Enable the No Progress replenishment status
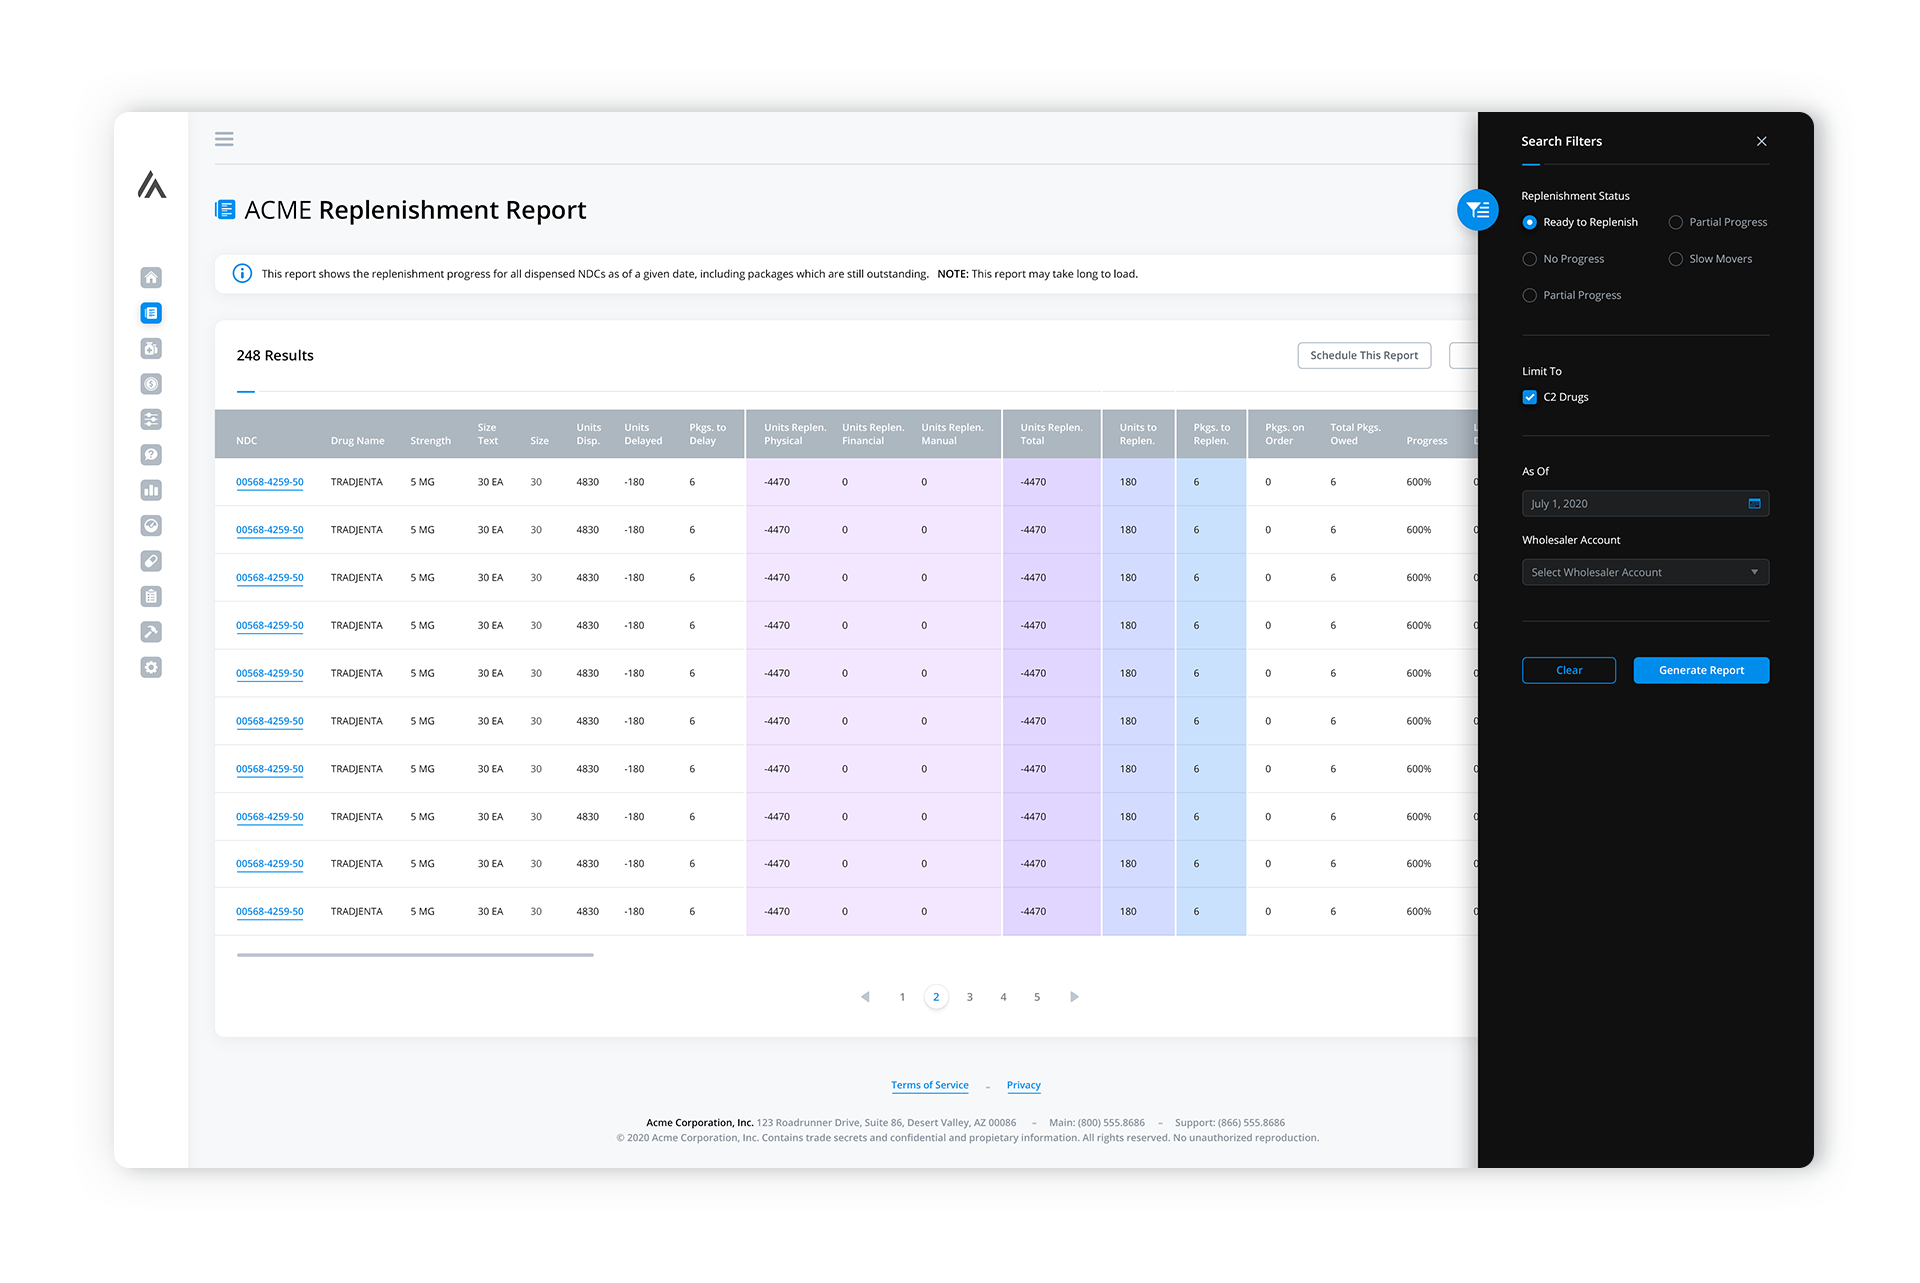Viewport: 1920px width, 1283px height. point(1529,258)
